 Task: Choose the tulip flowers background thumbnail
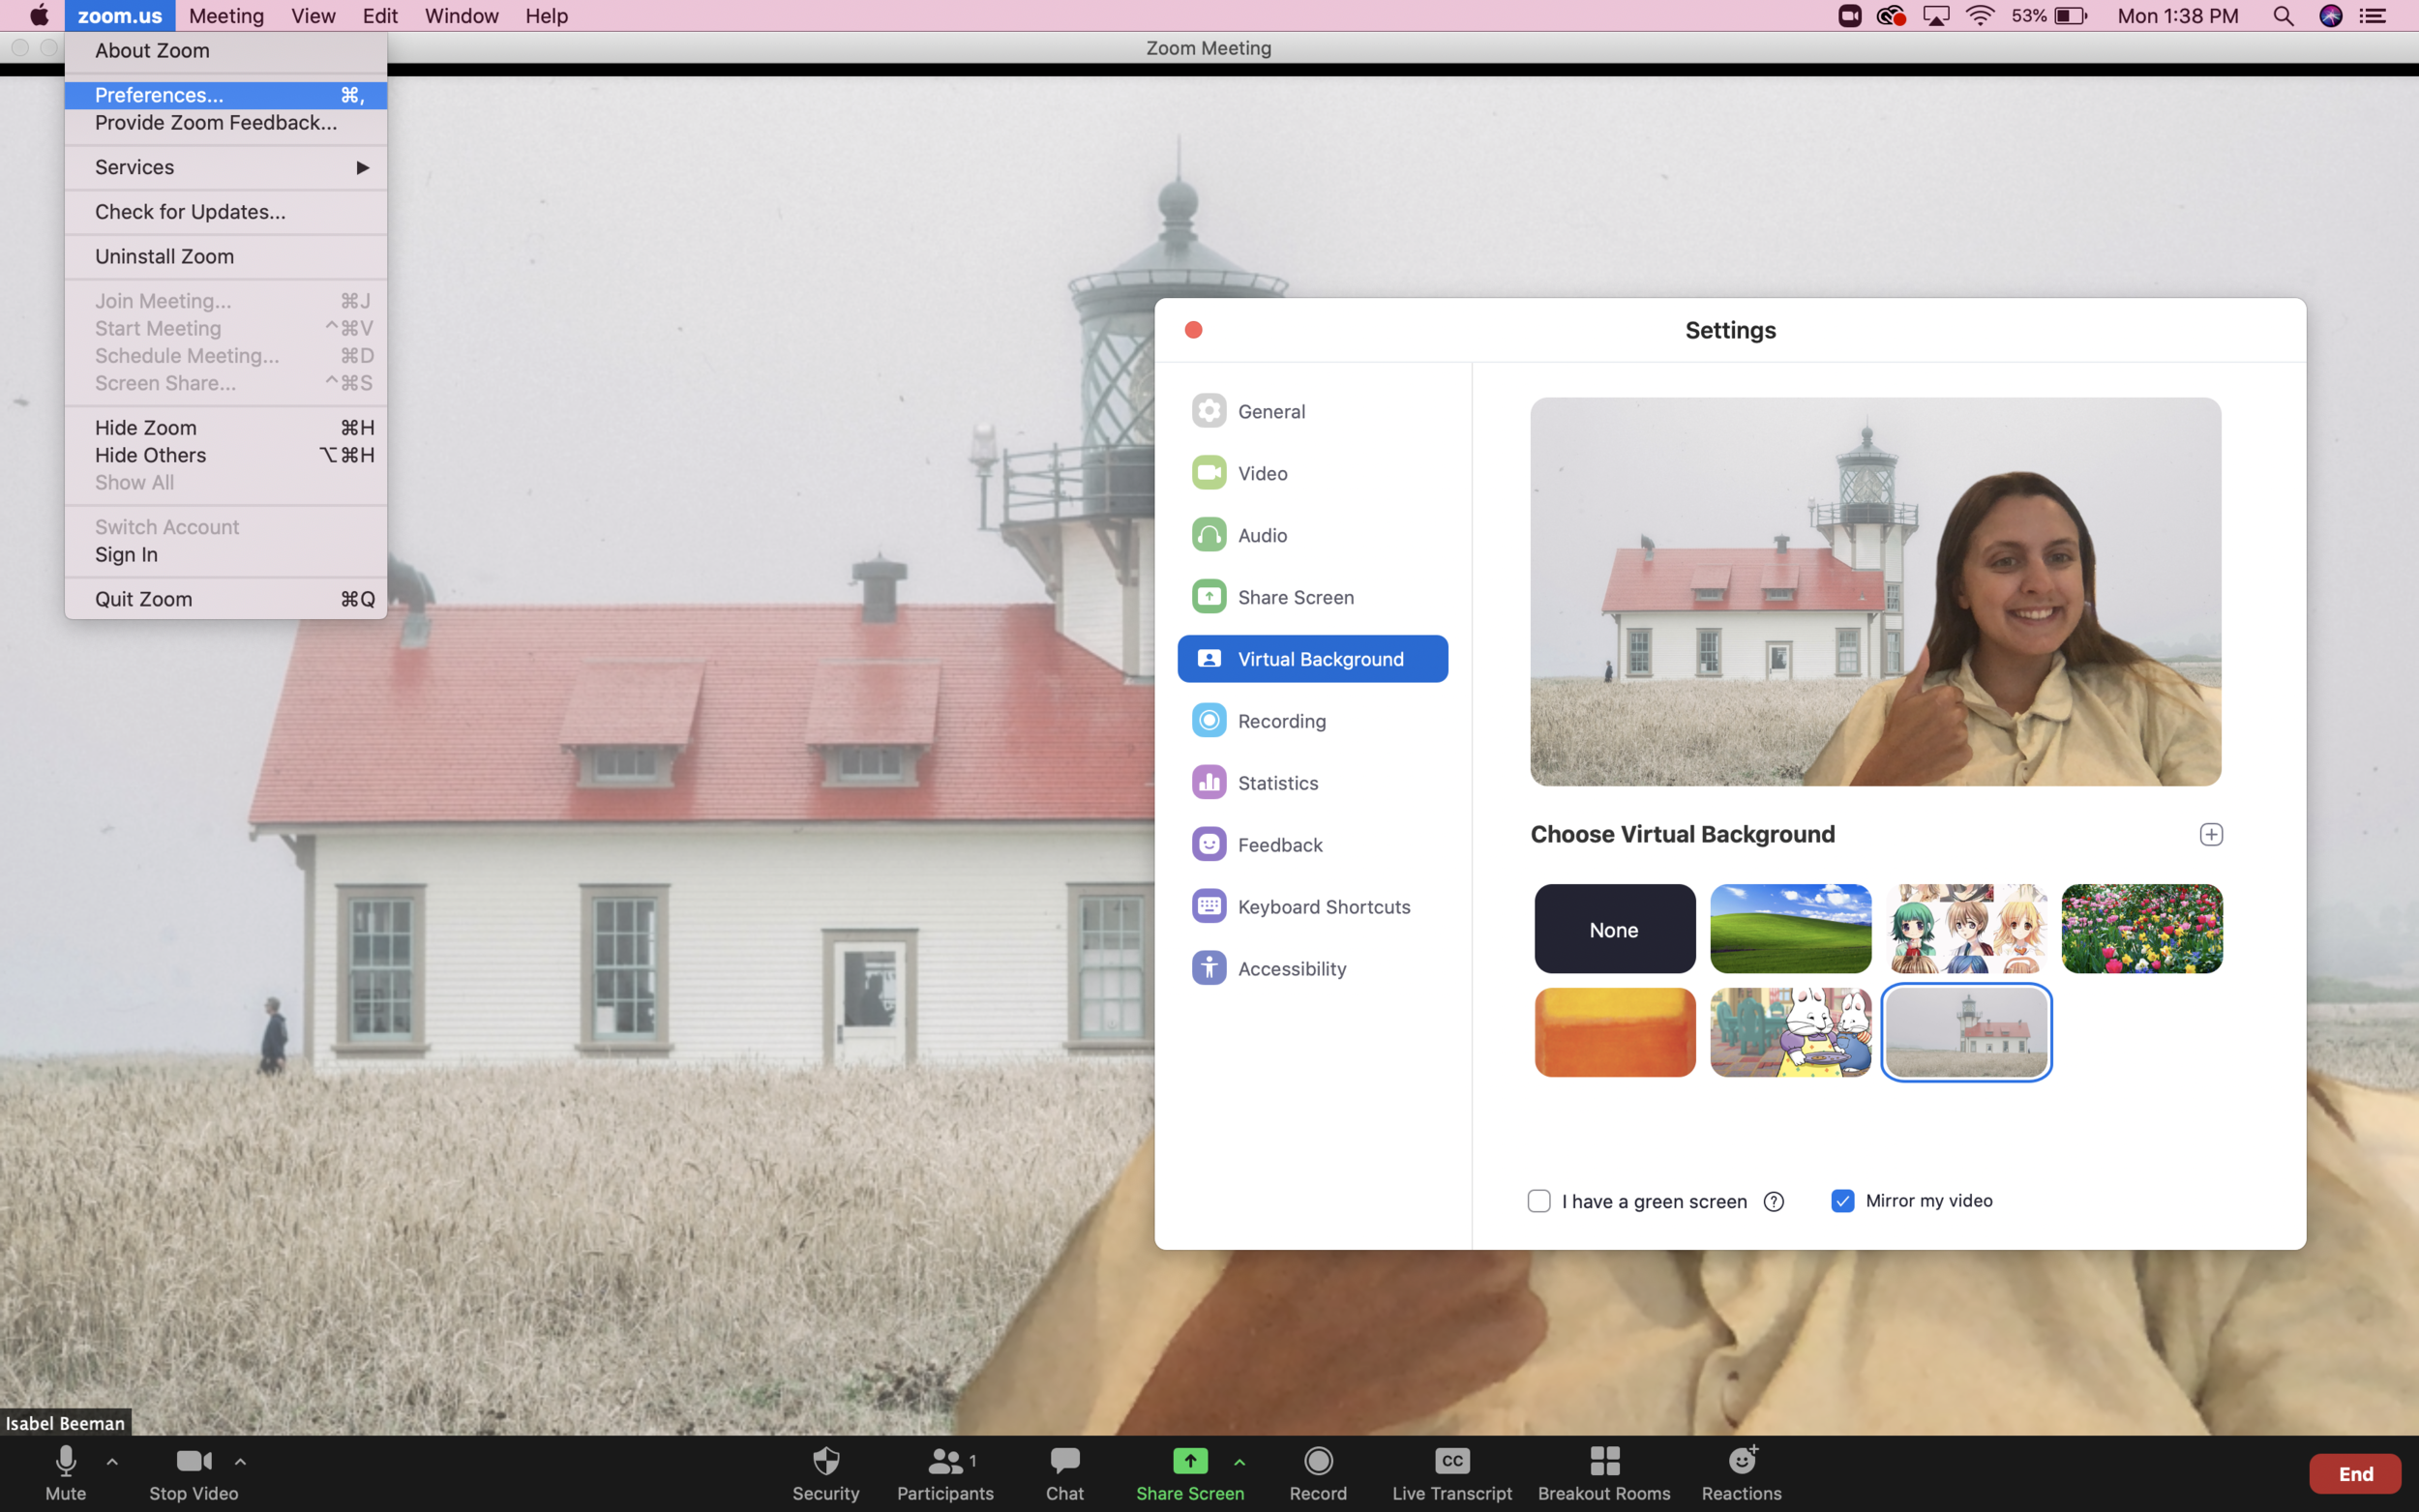[2141, 929]
